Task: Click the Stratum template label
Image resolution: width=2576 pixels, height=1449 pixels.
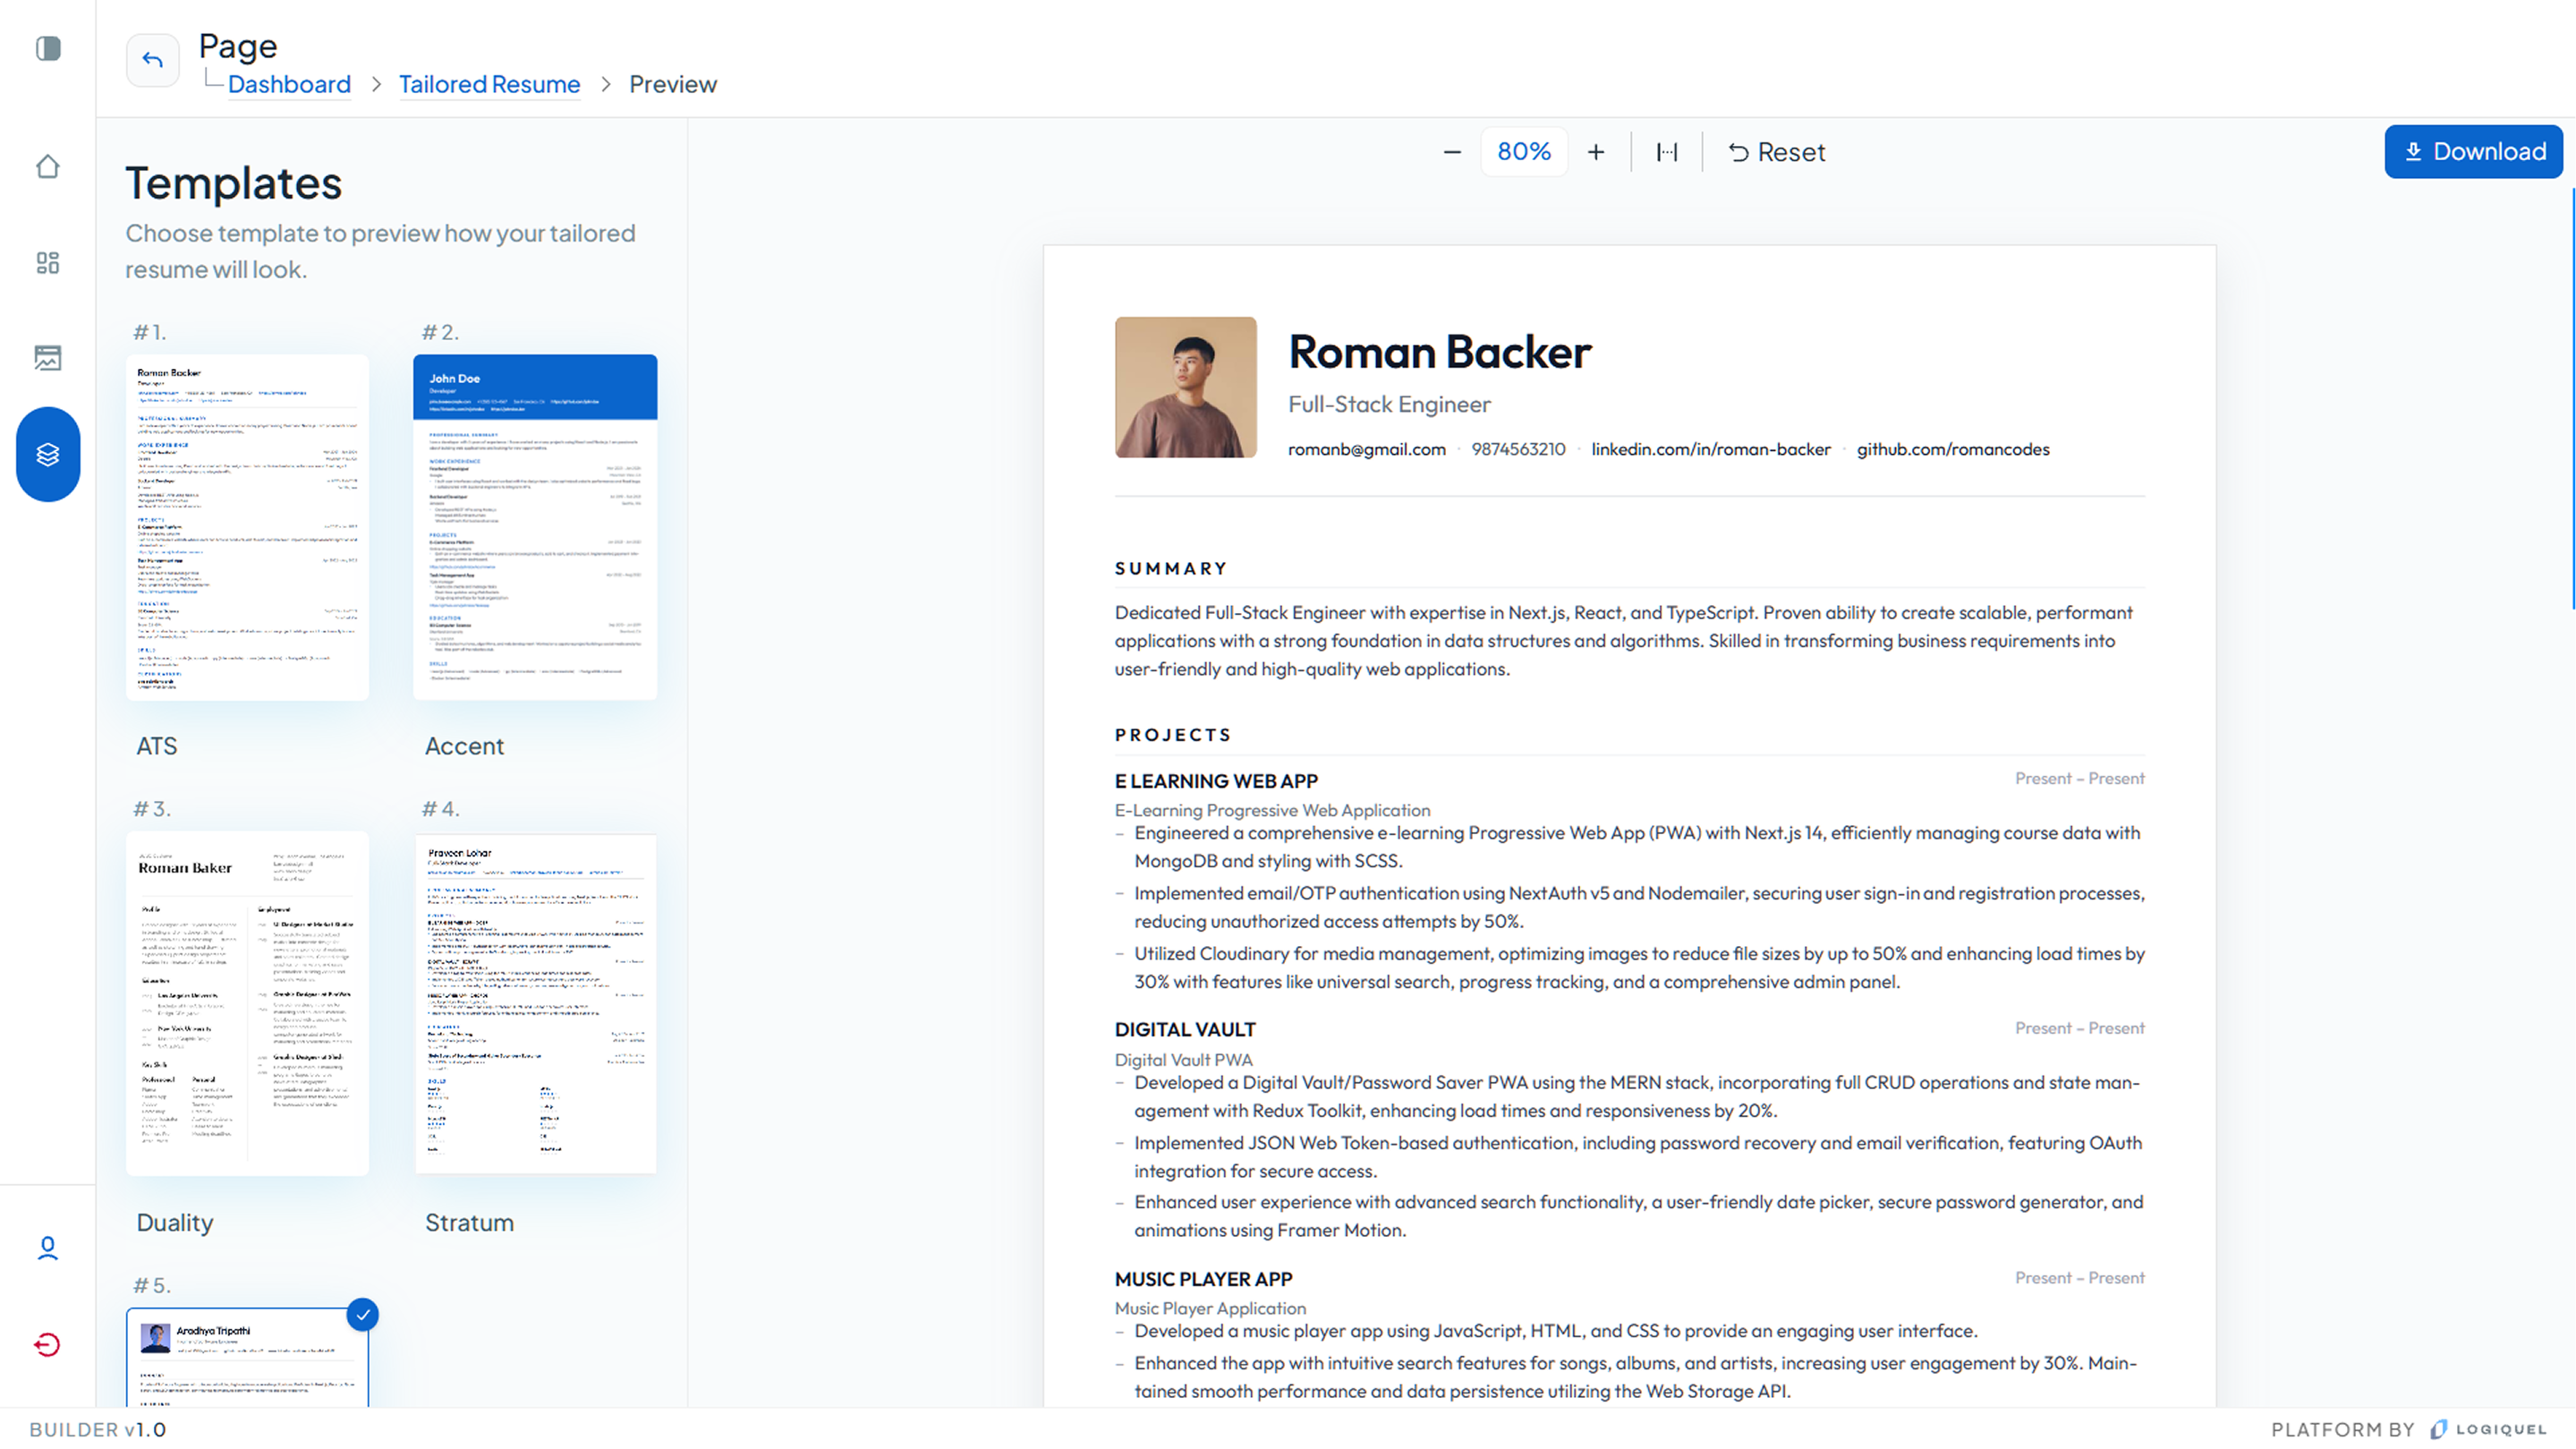Action: 469,1223
